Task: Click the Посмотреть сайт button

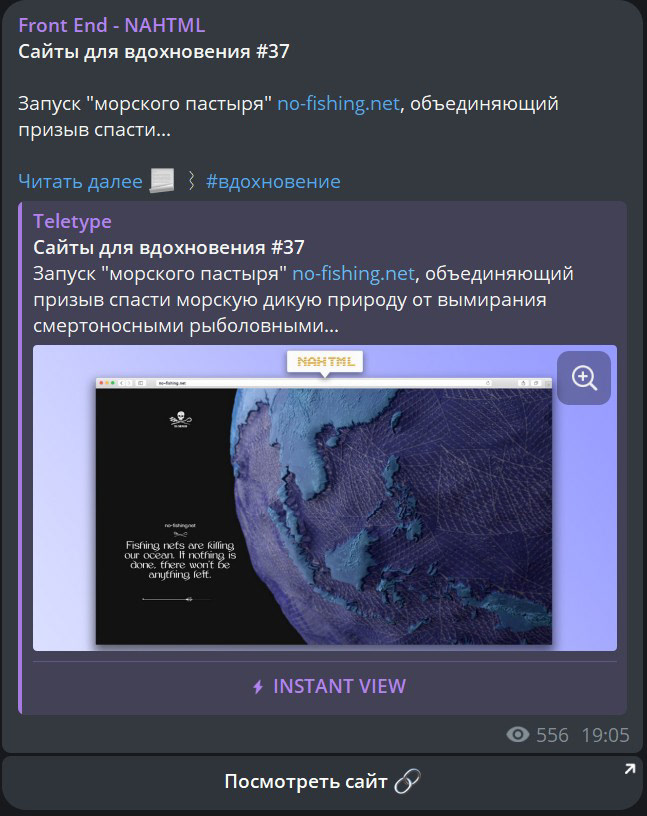Action: coord(322,782)
